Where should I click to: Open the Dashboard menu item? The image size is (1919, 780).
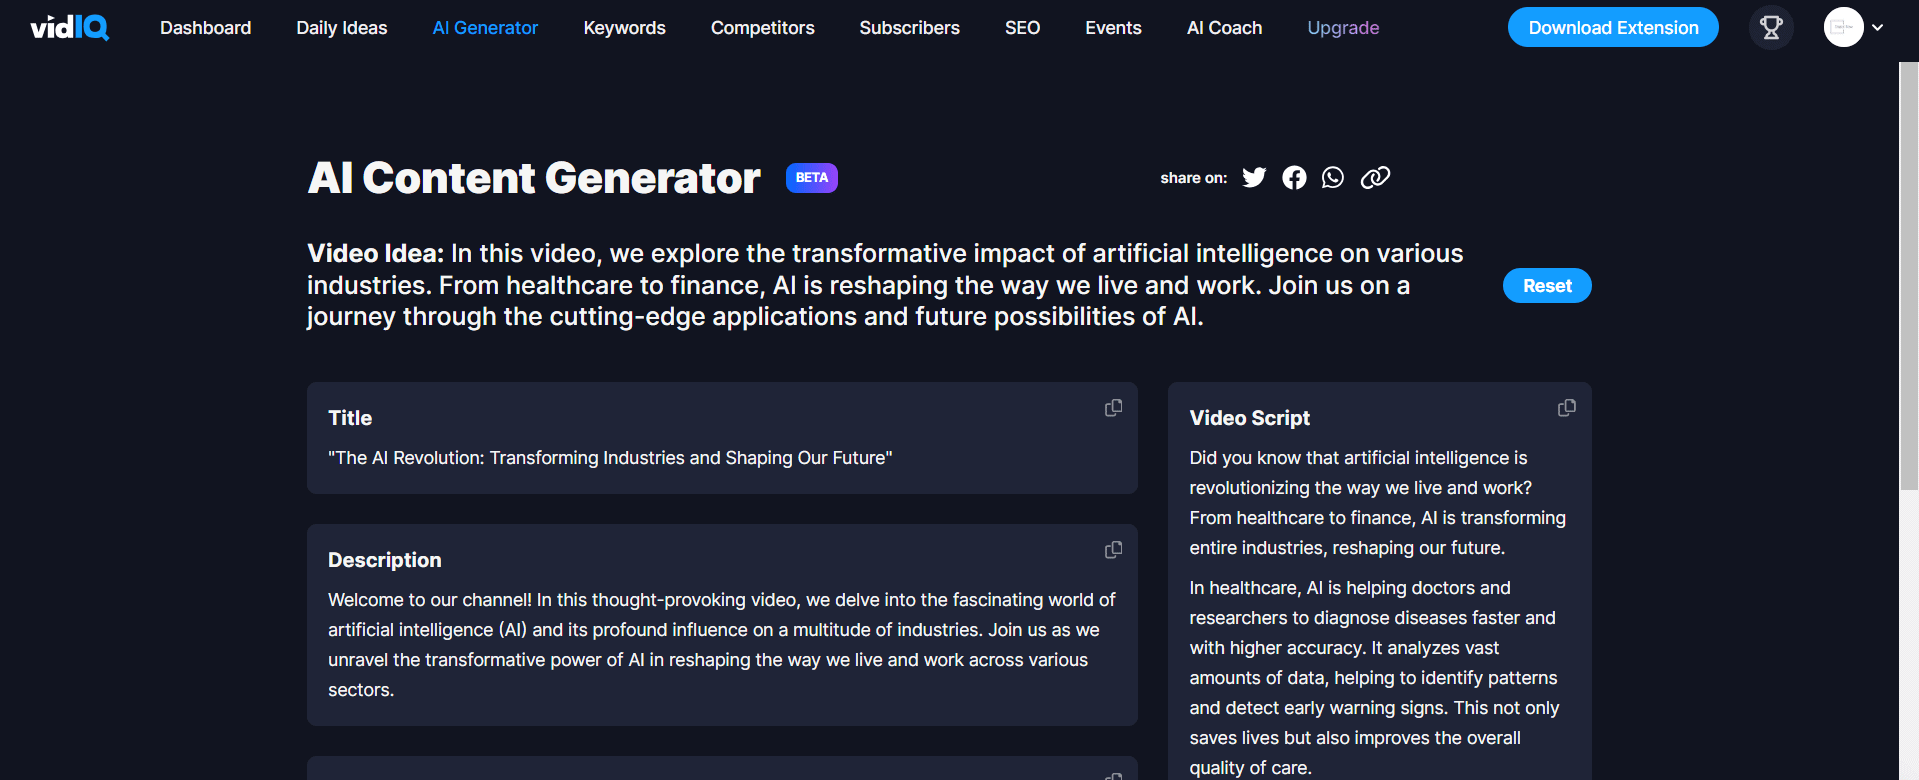tap(206, 28)
